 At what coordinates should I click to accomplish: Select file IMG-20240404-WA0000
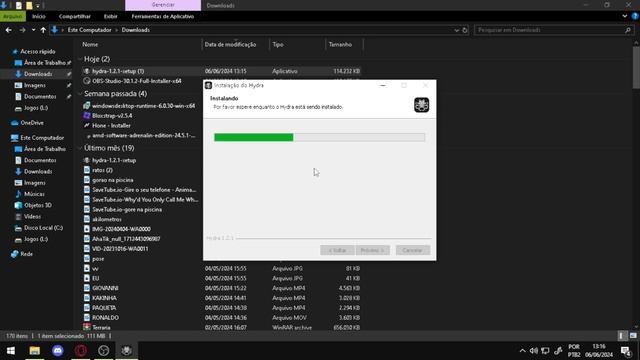[x=121, y=229]
